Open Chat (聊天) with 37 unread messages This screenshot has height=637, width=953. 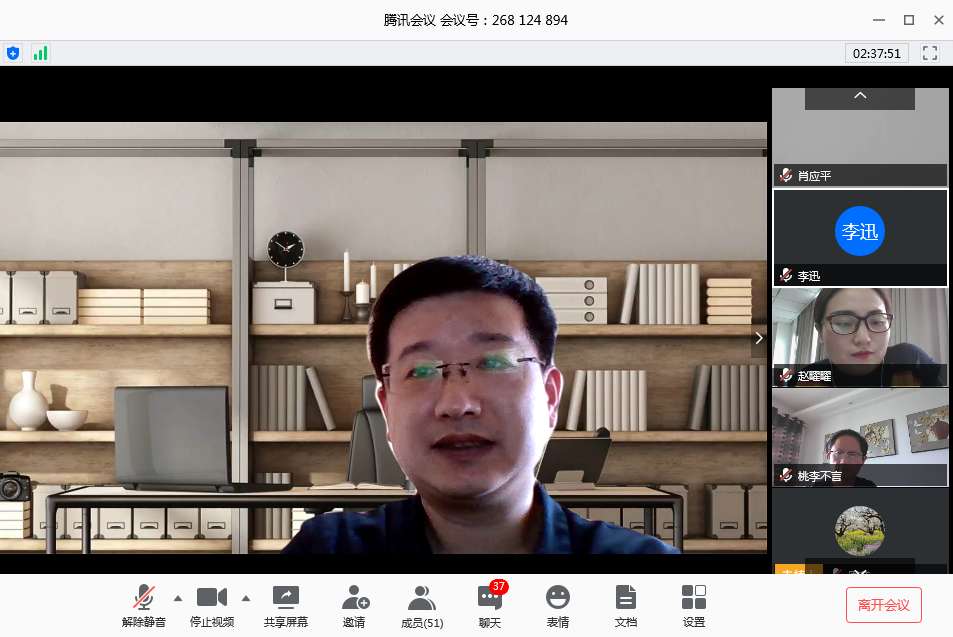489,606
